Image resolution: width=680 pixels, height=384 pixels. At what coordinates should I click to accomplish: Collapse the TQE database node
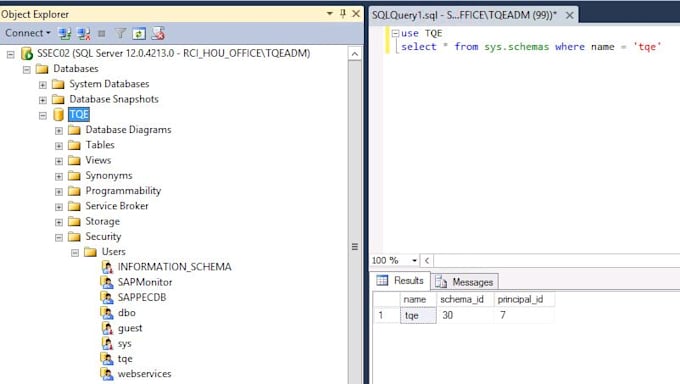(42, 115)
